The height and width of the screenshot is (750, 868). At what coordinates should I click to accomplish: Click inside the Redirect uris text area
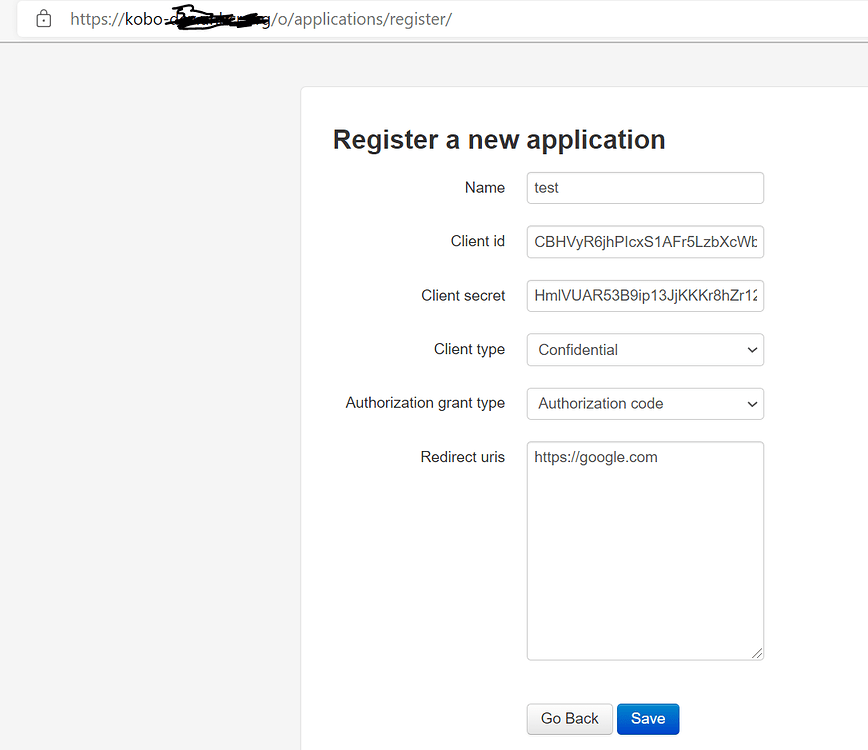644,550
